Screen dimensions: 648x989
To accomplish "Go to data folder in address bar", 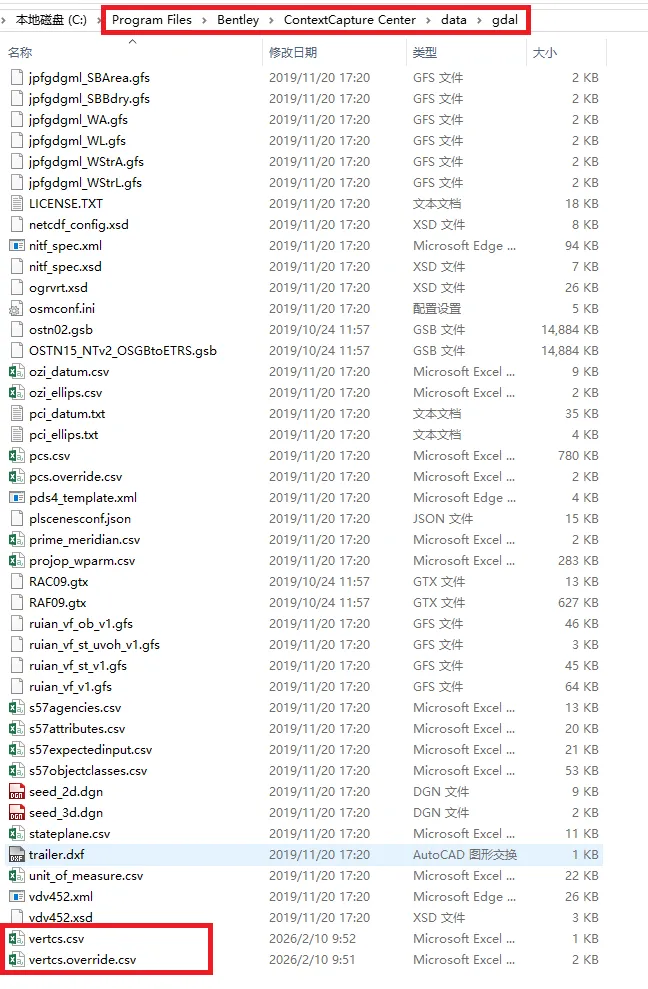I will point(454,20).
